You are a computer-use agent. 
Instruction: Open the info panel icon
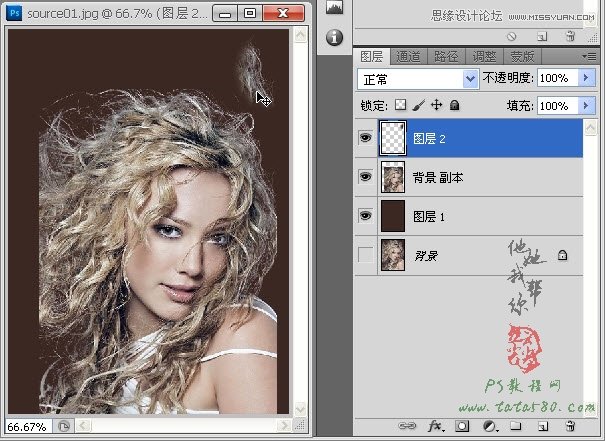(334, 37)
